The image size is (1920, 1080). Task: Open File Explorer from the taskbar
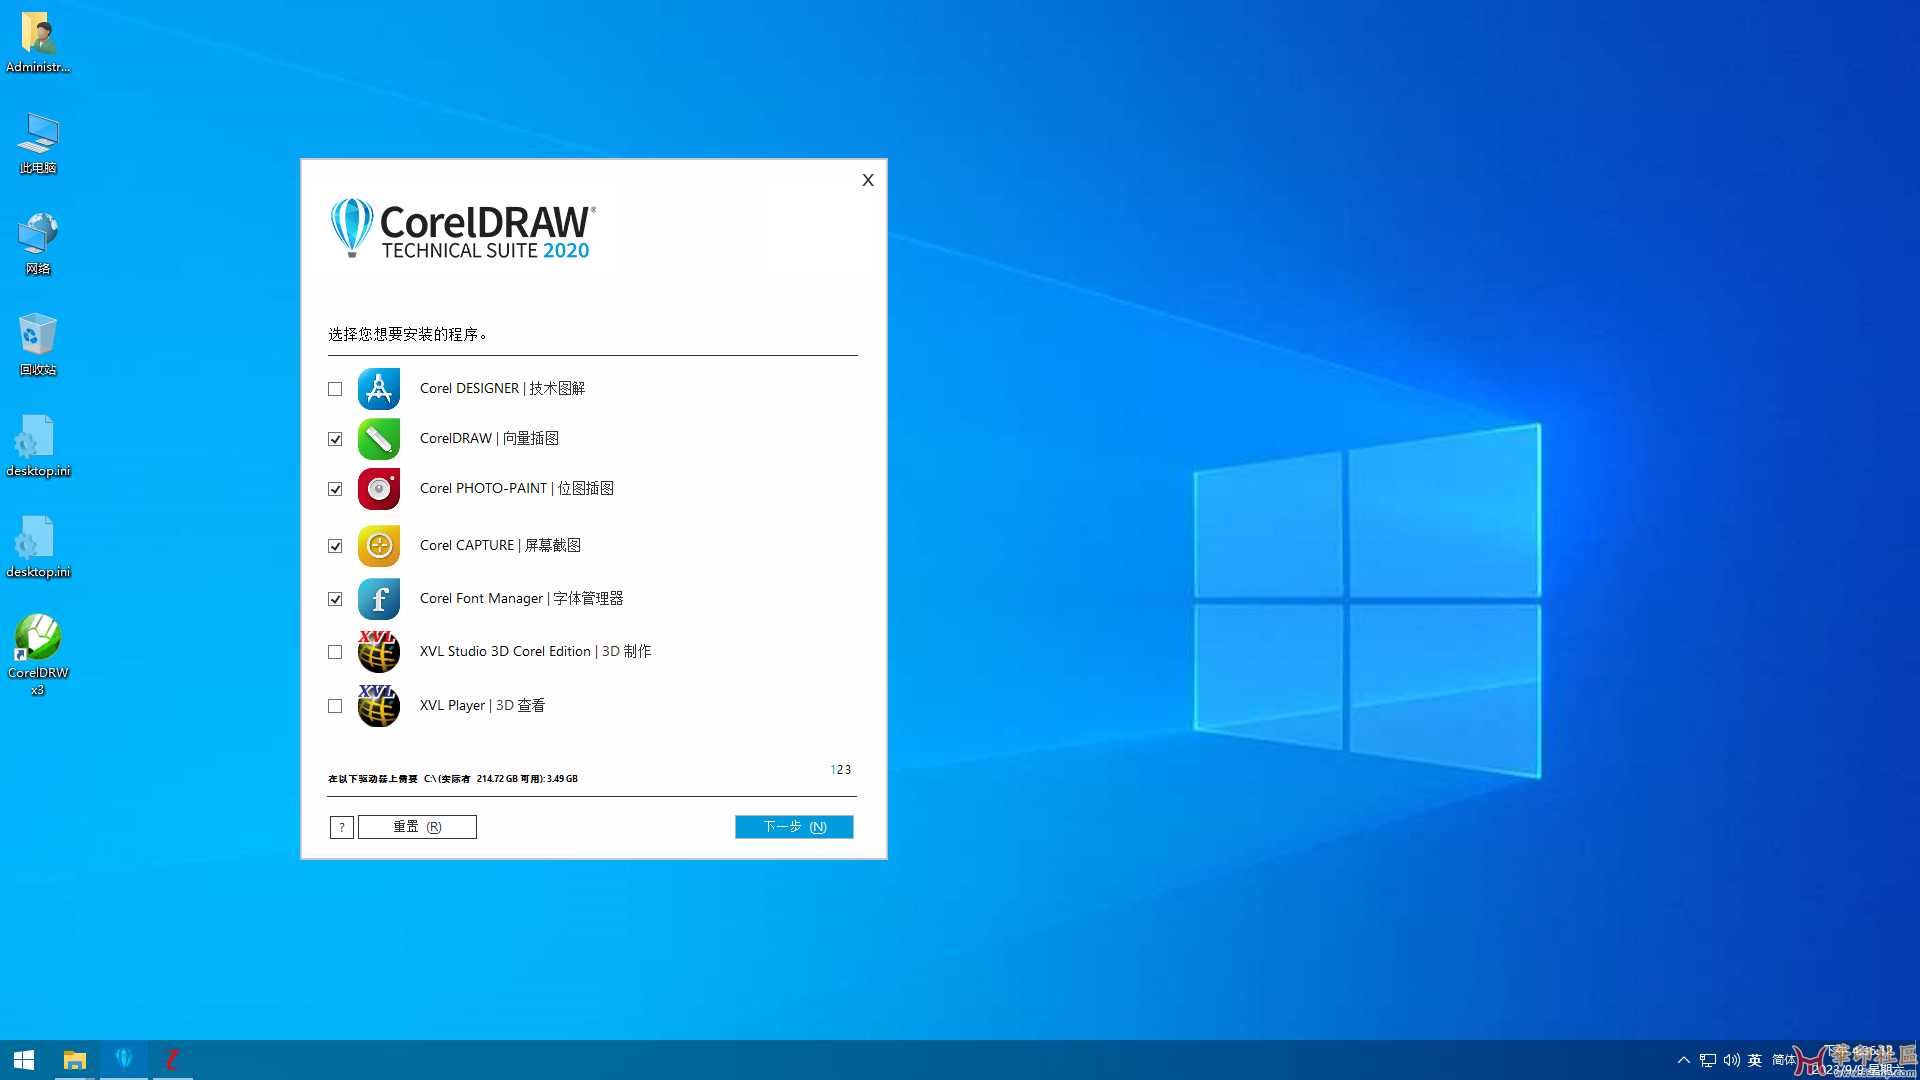(x=75, y=1060)
